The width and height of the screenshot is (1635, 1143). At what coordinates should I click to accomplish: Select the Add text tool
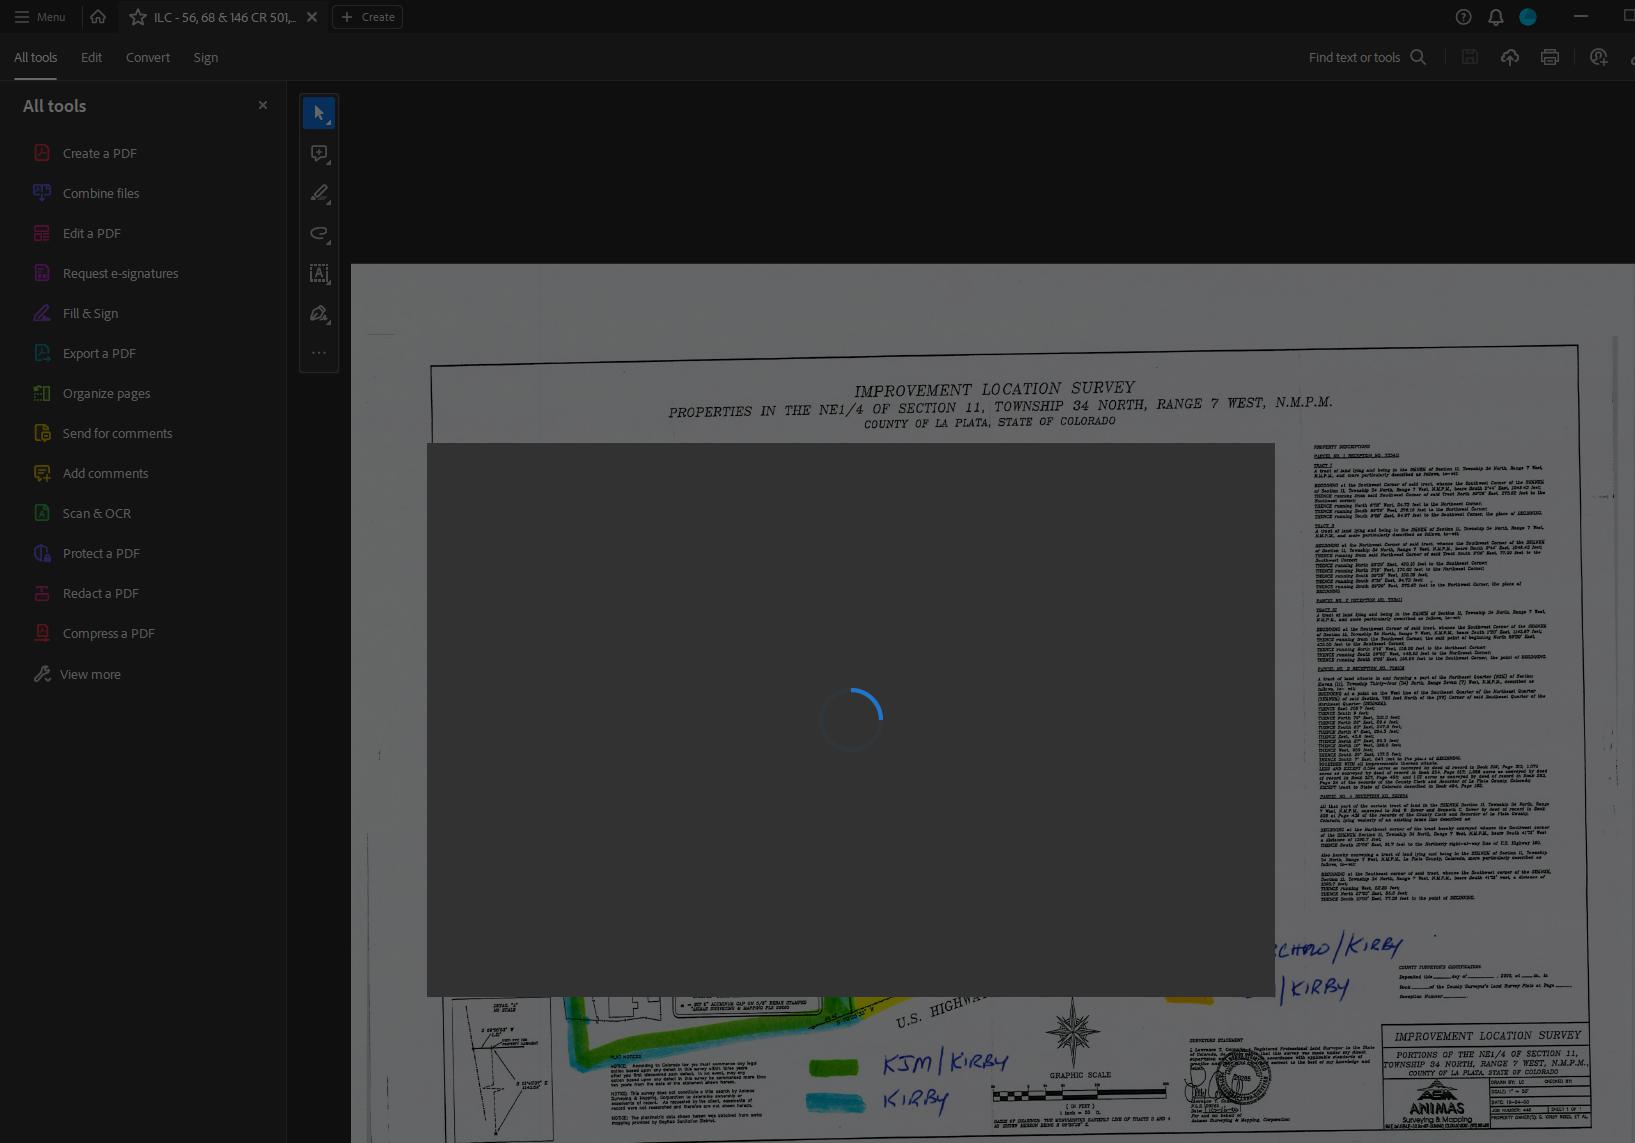tap(319, 274)
